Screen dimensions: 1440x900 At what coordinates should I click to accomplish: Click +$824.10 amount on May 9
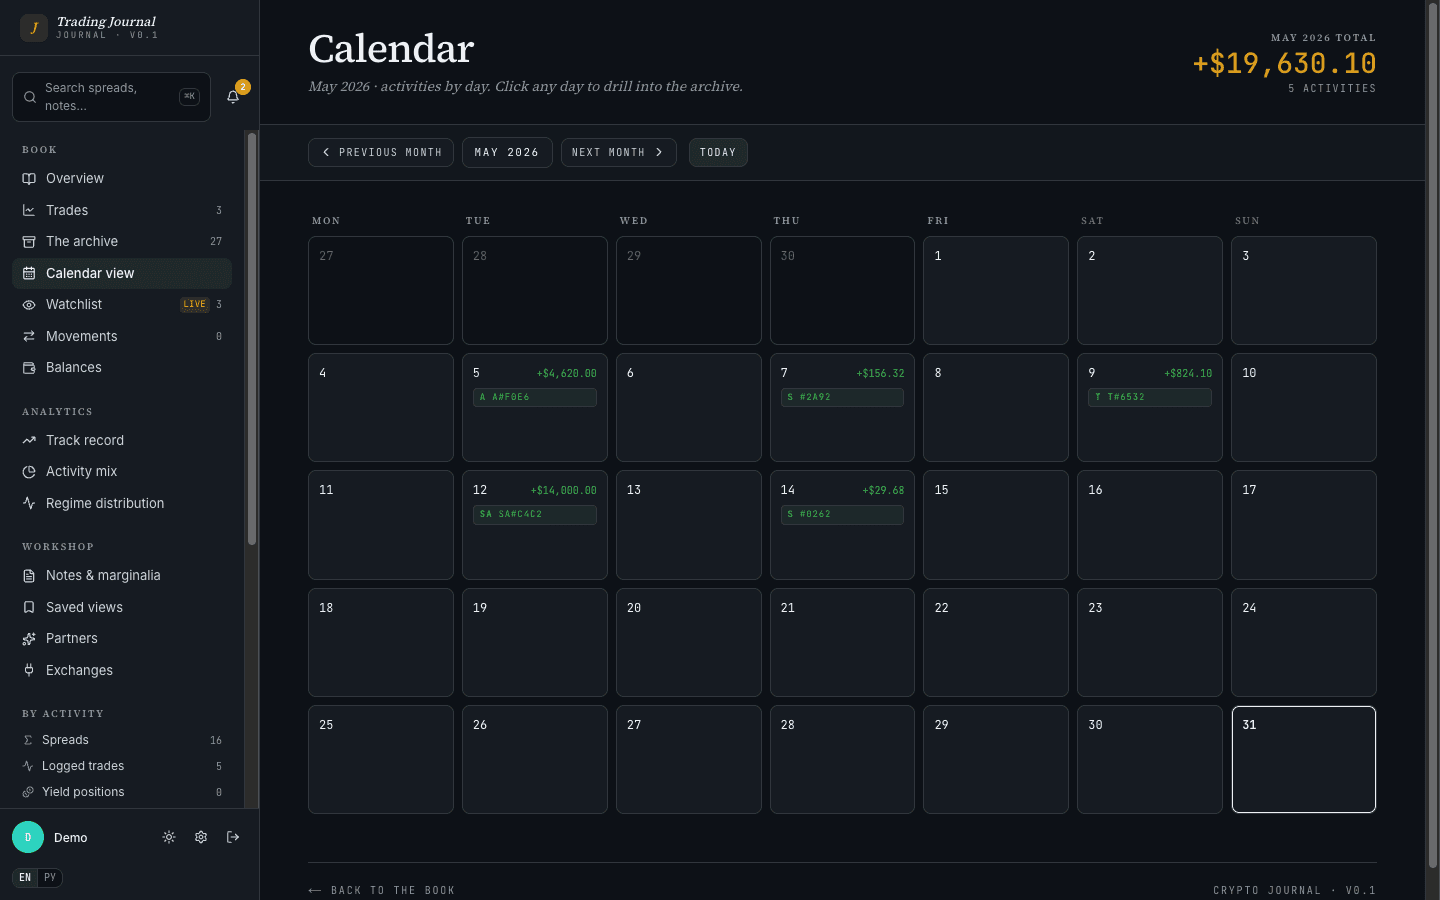[1188, 374]
